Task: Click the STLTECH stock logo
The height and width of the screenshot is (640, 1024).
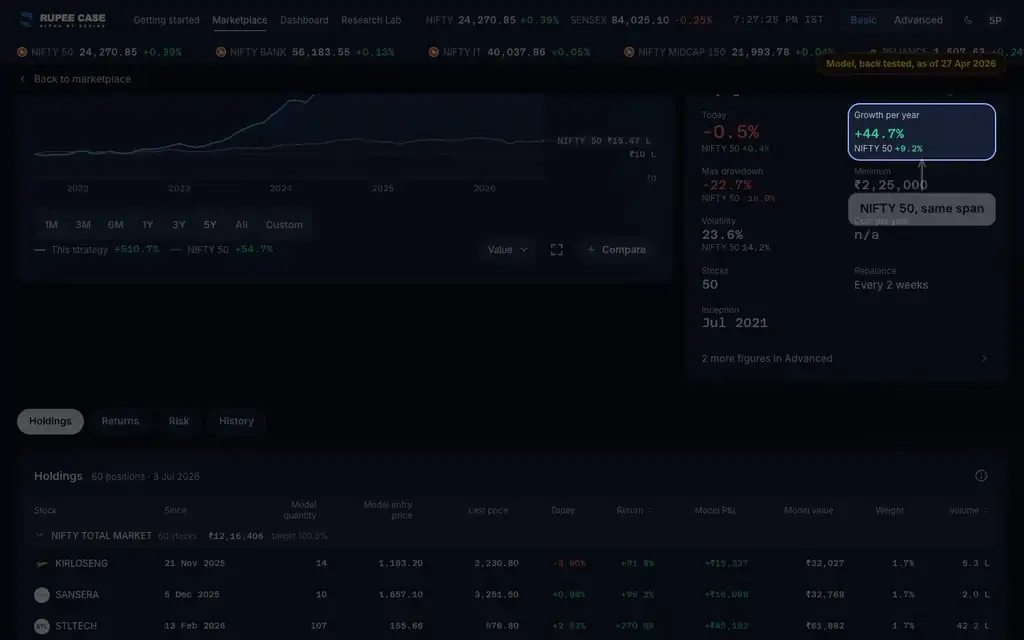Action: [42, 626]
